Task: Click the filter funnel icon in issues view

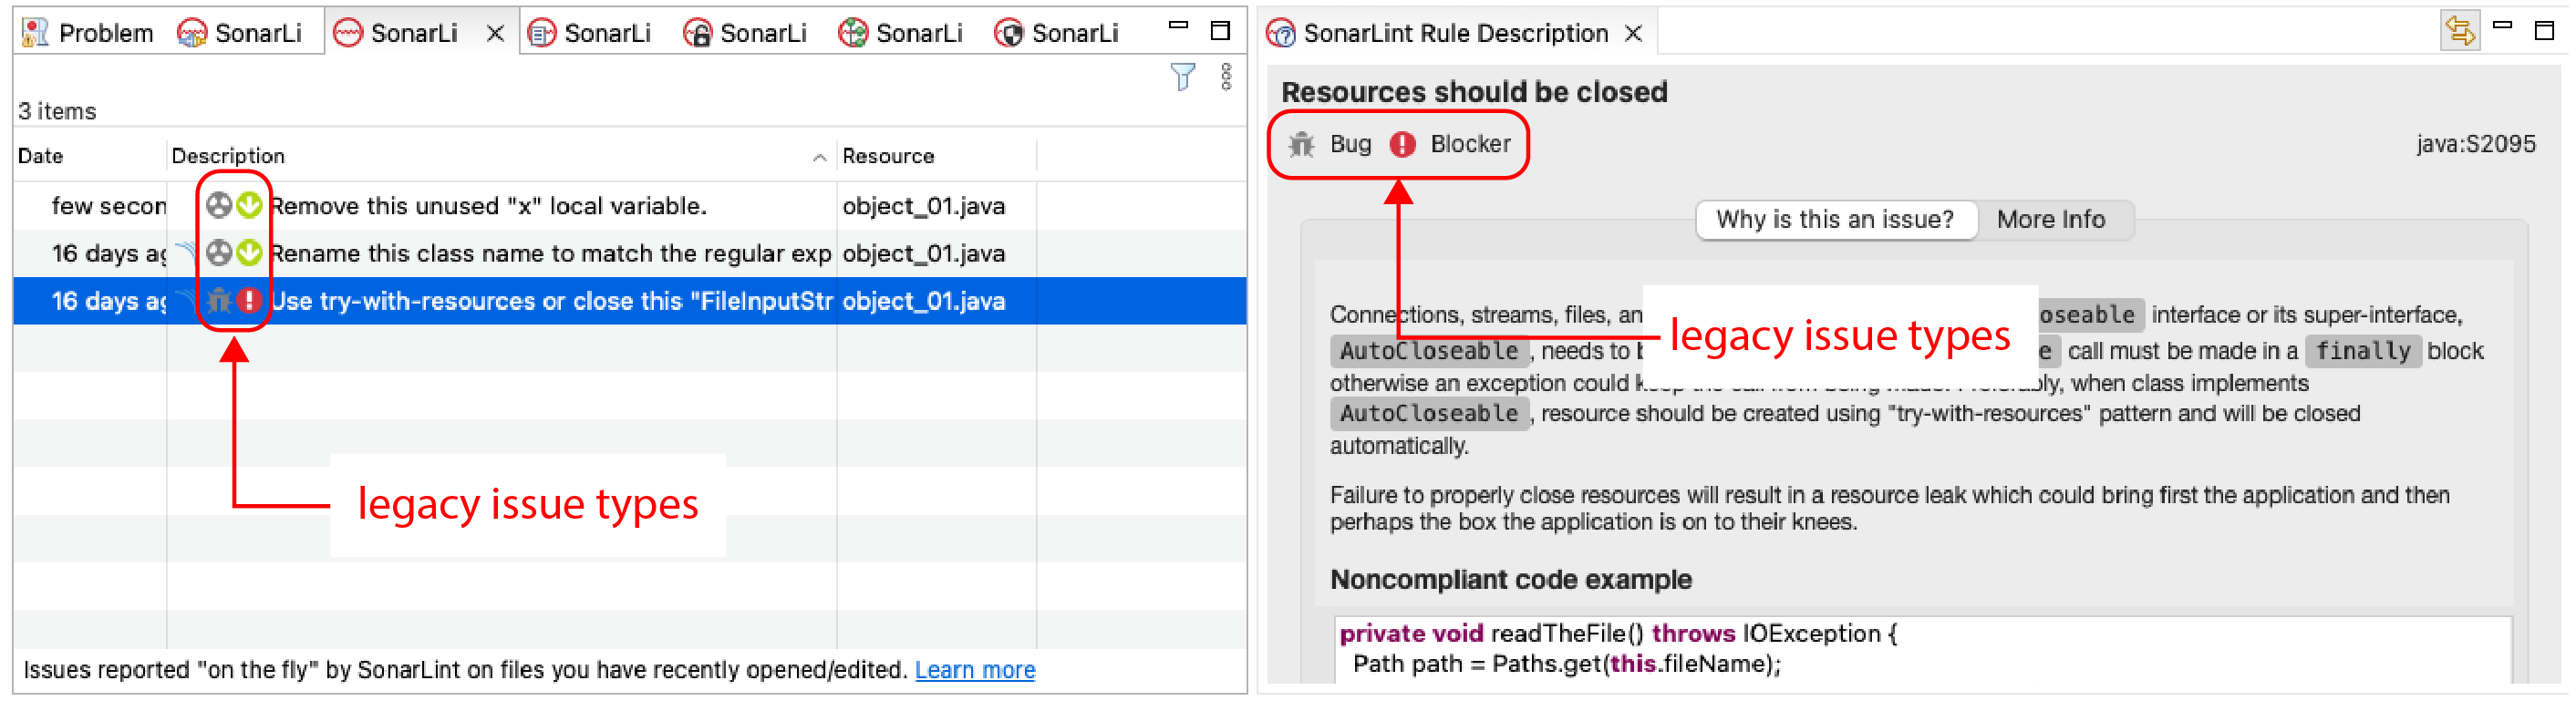Action: tap(1183, 77)
